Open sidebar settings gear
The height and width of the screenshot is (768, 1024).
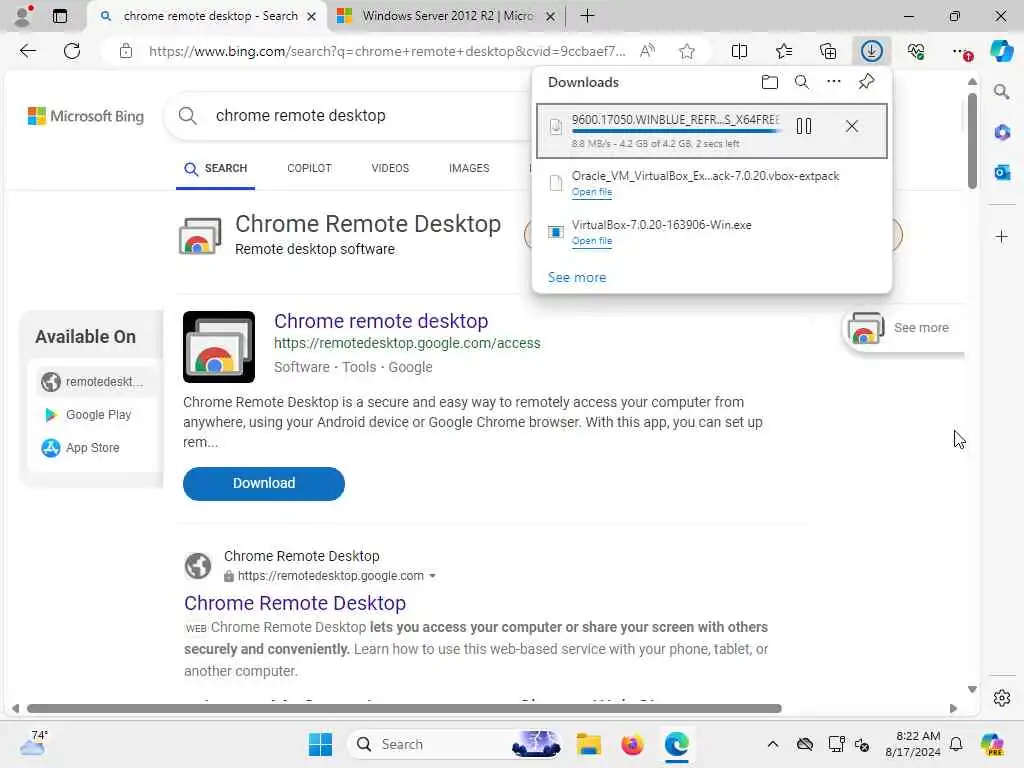point(1002,698)
